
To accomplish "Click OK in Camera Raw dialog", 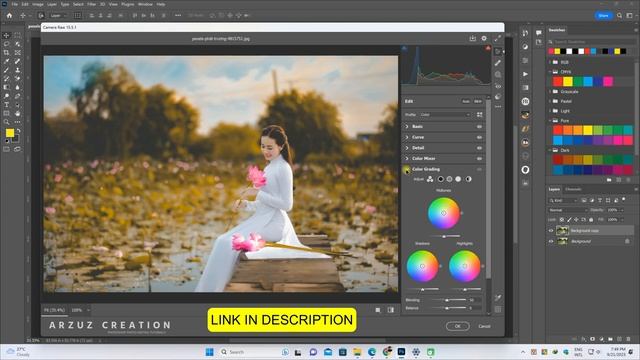I will click(458, 326).
